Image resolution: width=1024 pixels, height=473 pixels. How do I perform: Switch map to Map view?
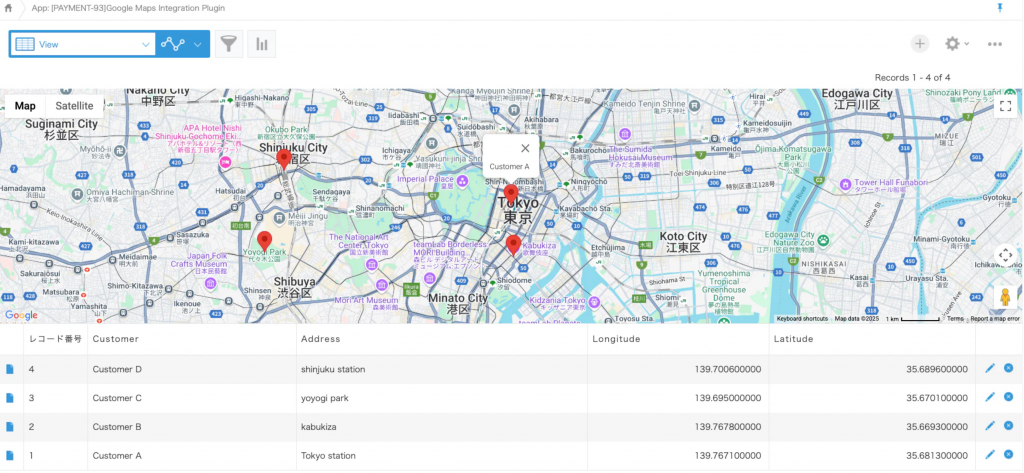tap(25, 106)
